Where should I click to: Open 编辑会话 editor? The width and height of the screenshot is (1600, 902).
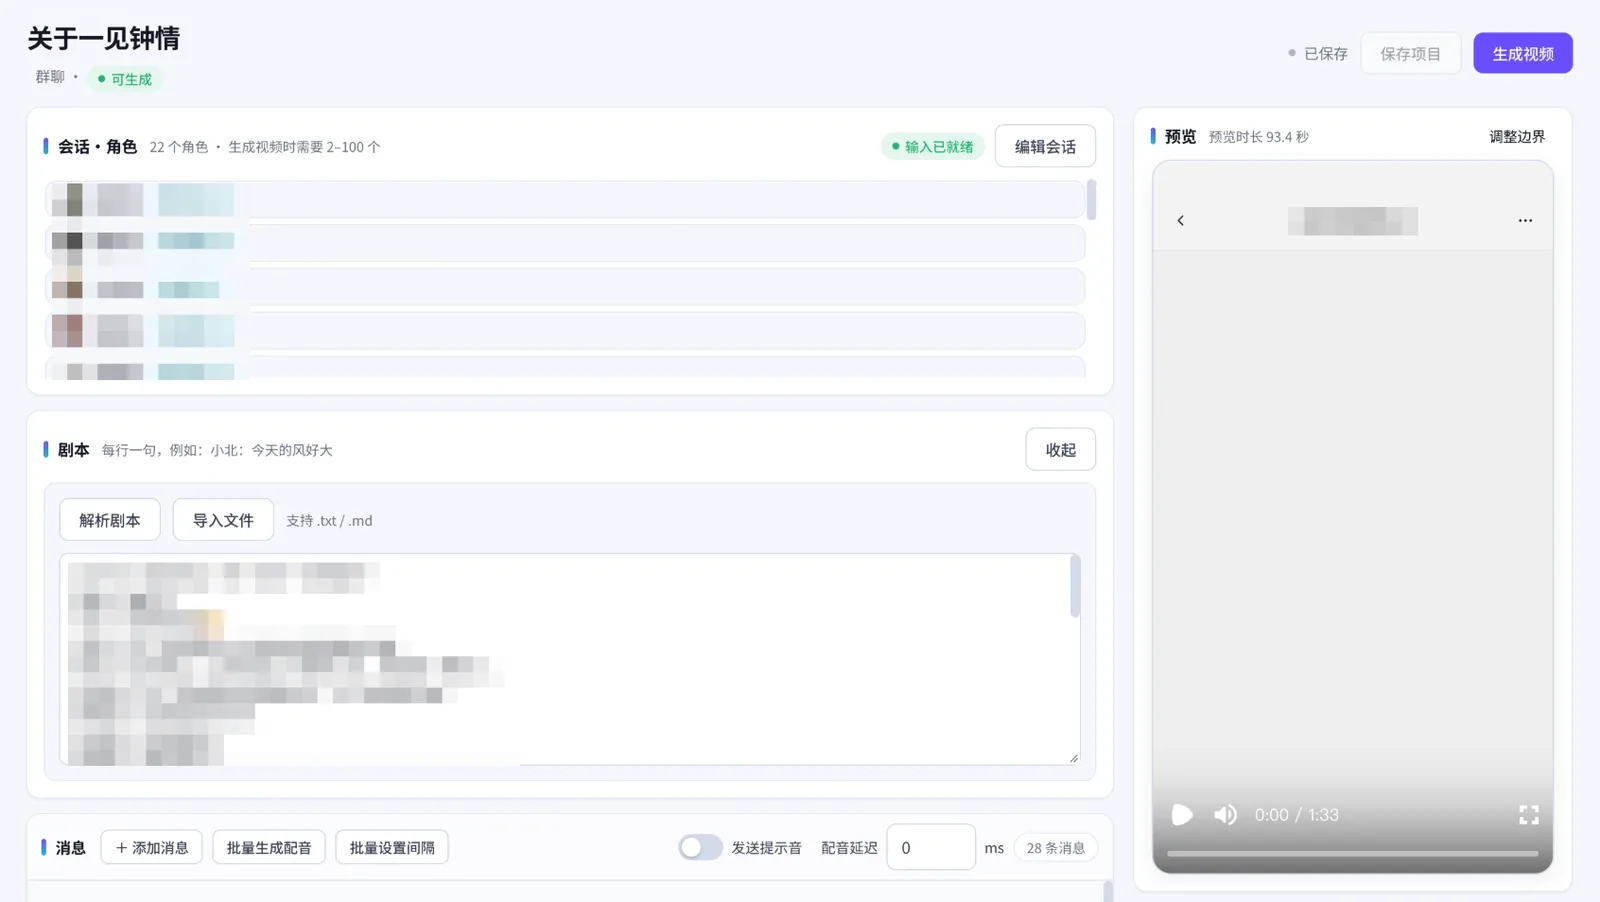pyautogui.click(x=1045, y=146)
